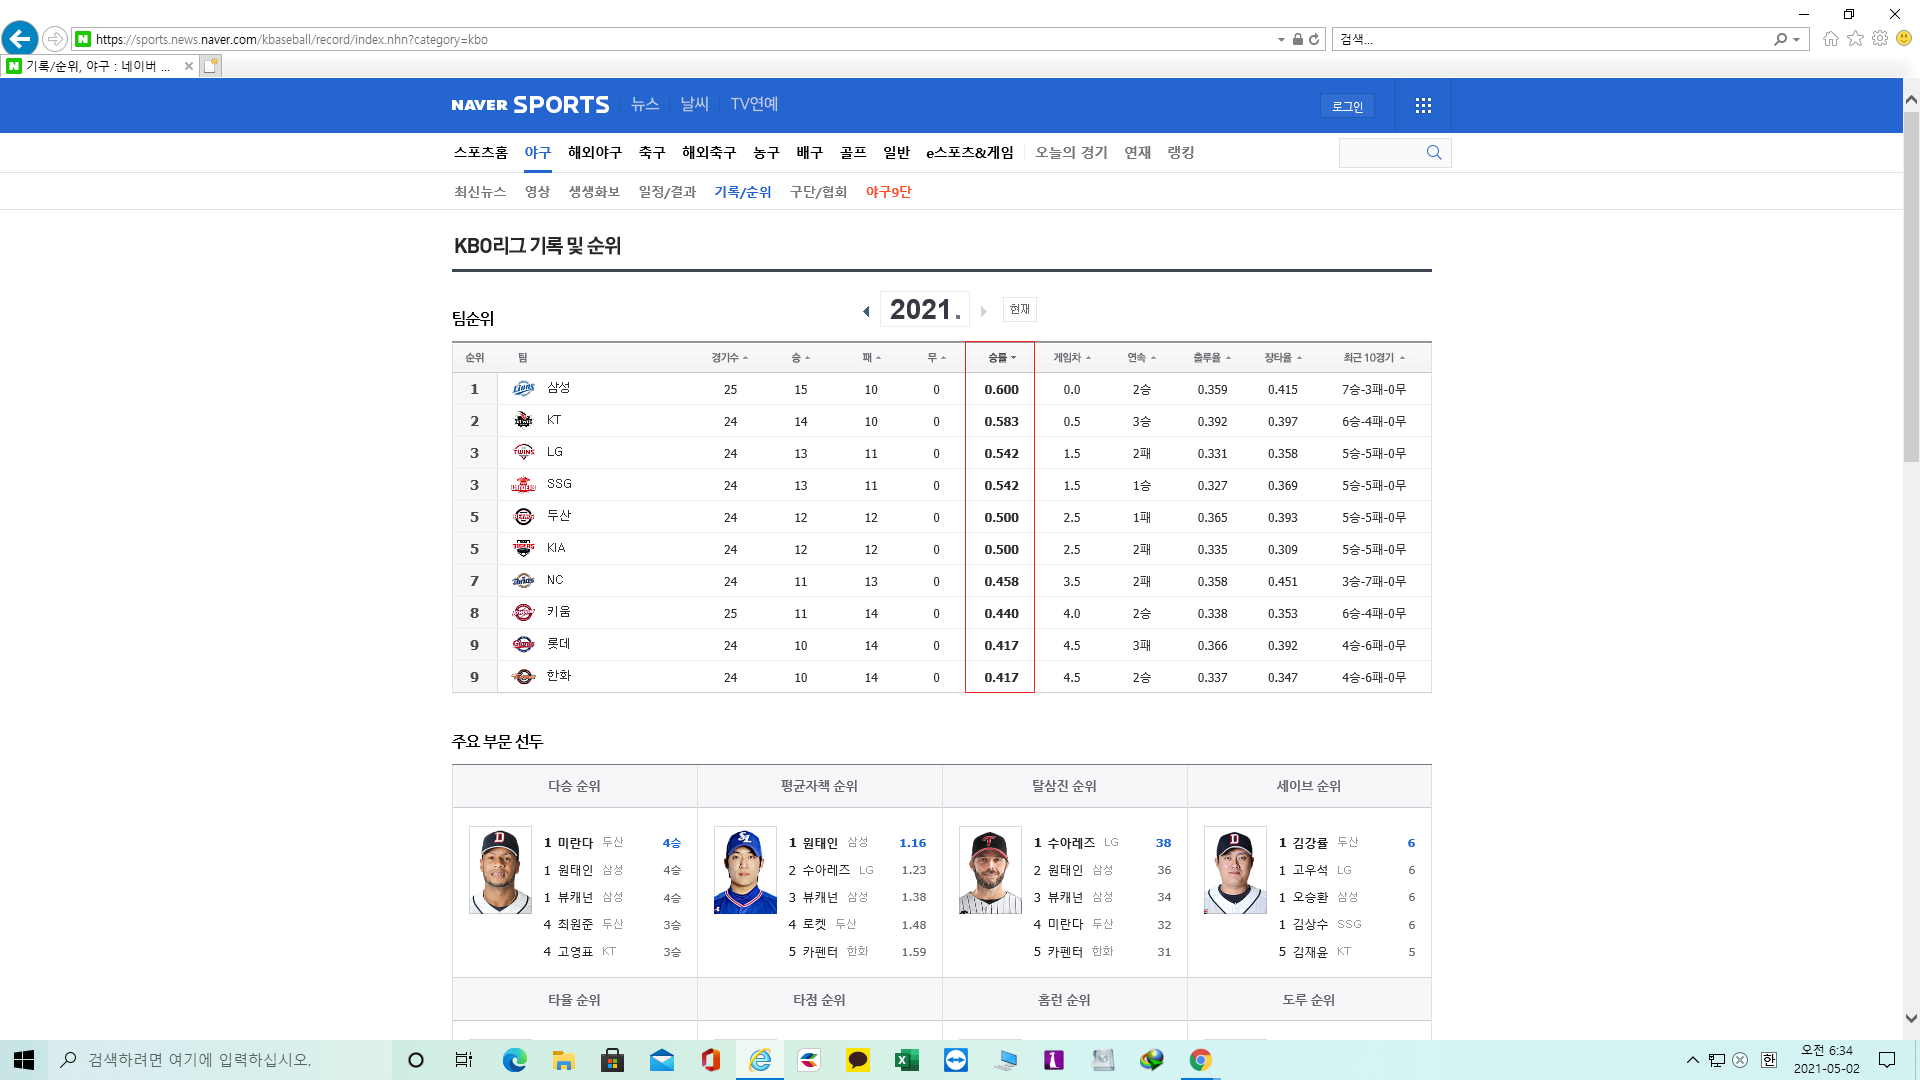1920x1080 pixels.
Task: Open Microsoft Edge from taskbar
Action: click(x=514, y=1060)
